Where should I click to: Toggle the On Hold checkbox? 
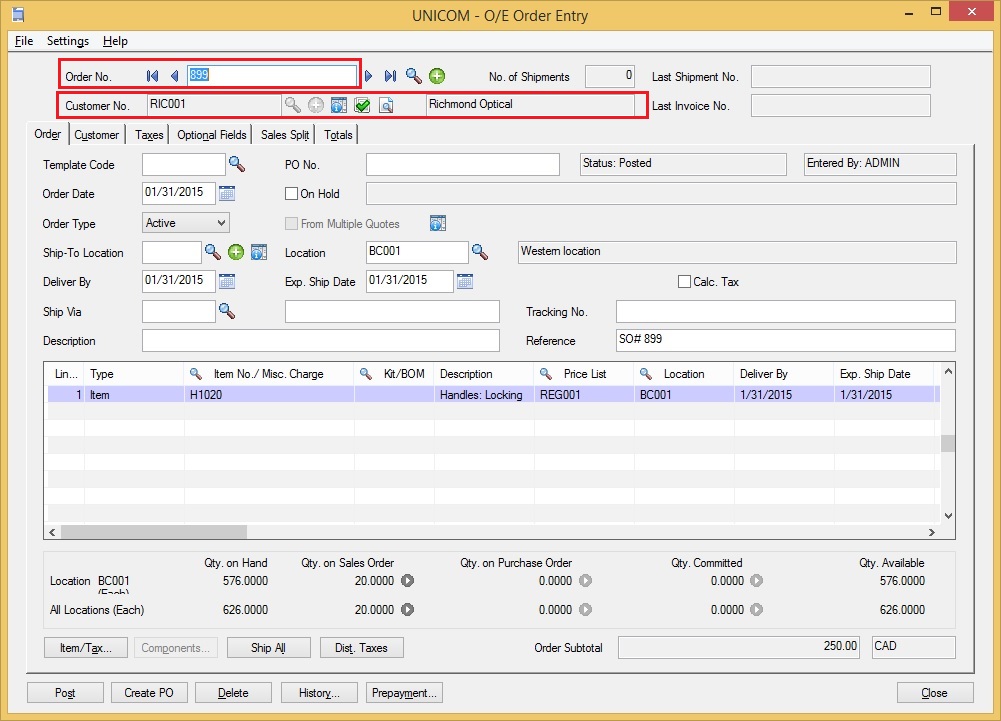(292, 194)
